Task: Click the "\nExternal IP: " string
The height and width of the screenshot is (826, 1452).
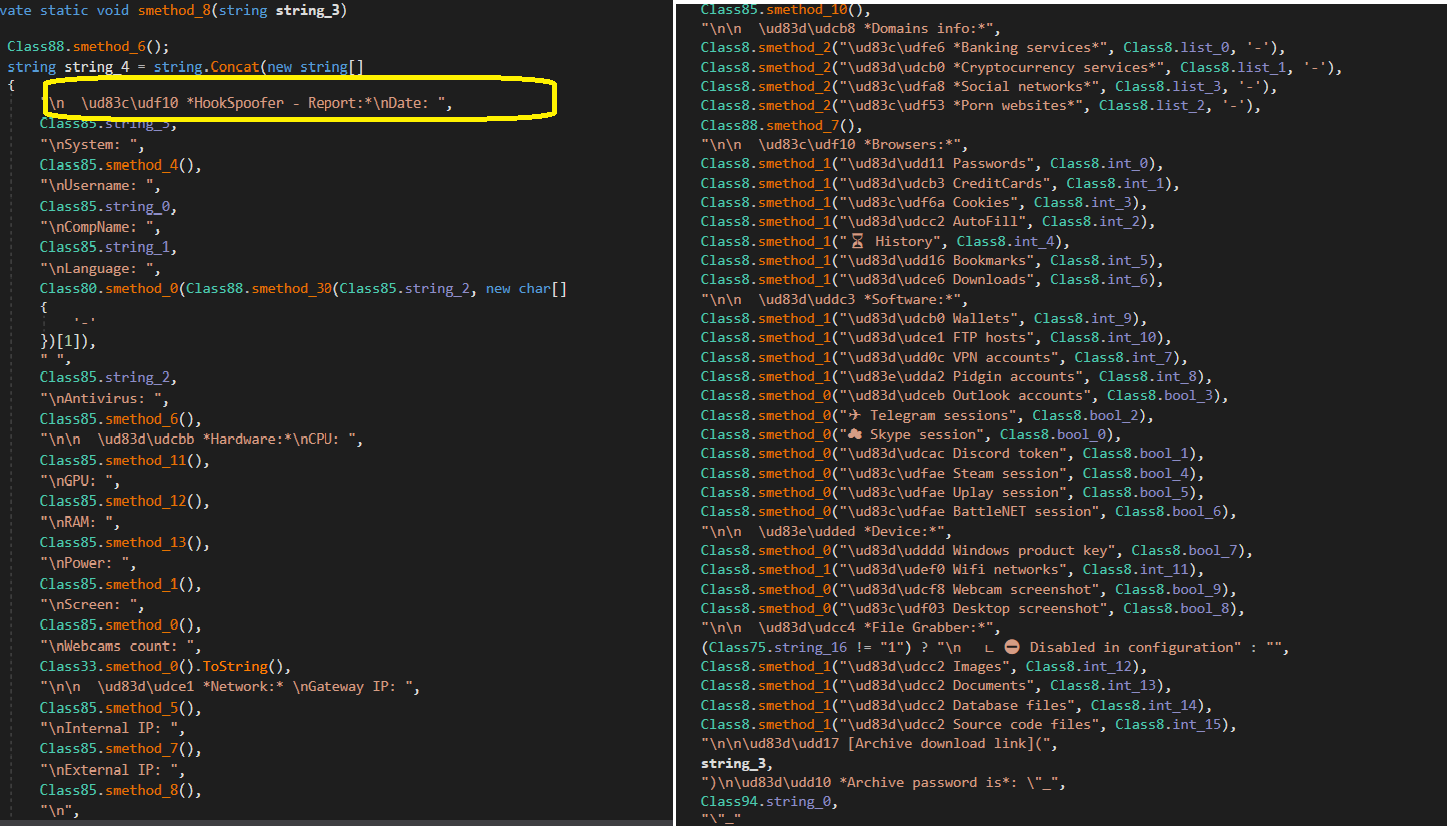Action: (112, 770)
